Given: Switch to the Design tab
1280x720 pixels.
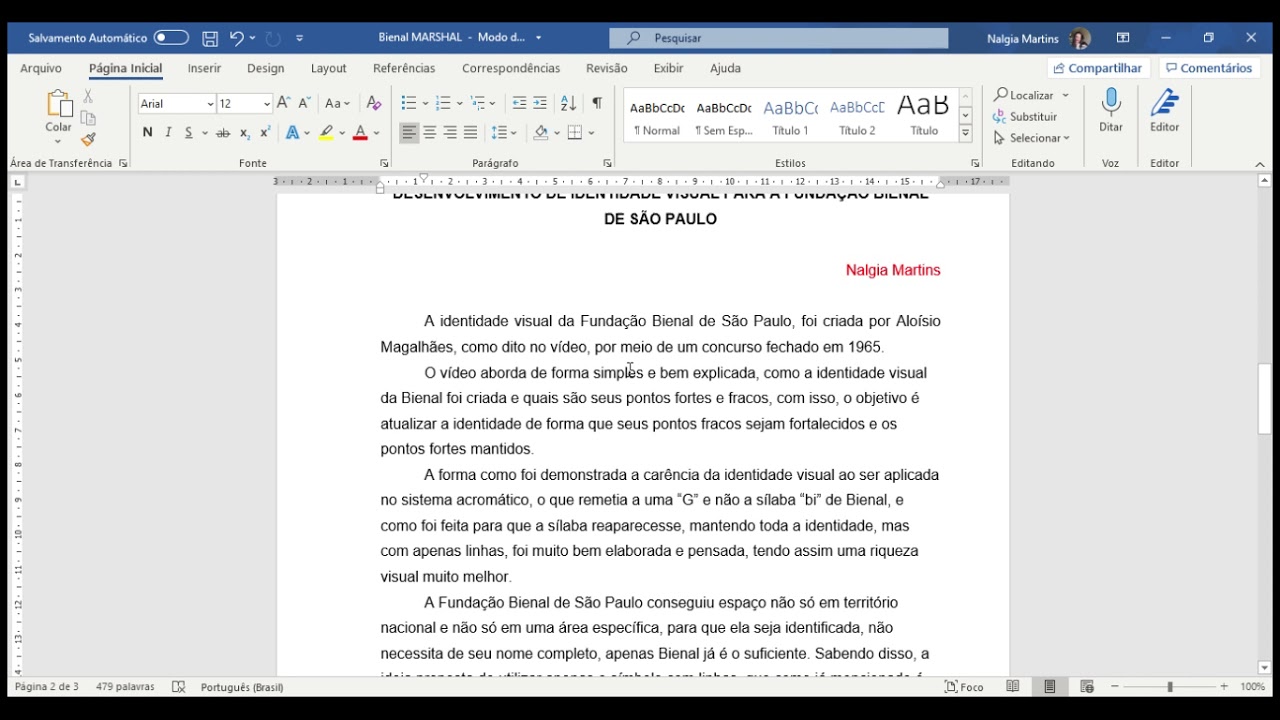Looking at the screenshot, I should tap(266, 68).
